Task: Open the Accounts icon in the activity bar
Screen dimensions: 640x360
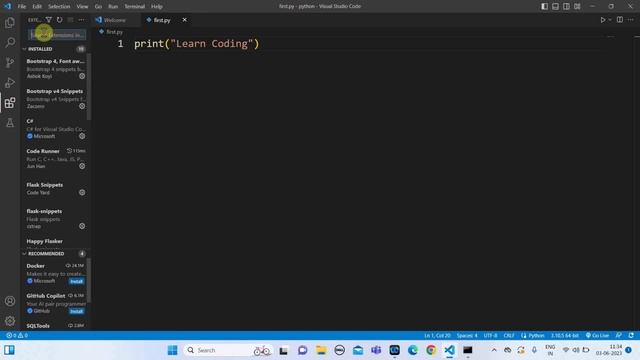Action: click(x=10, y=301)
